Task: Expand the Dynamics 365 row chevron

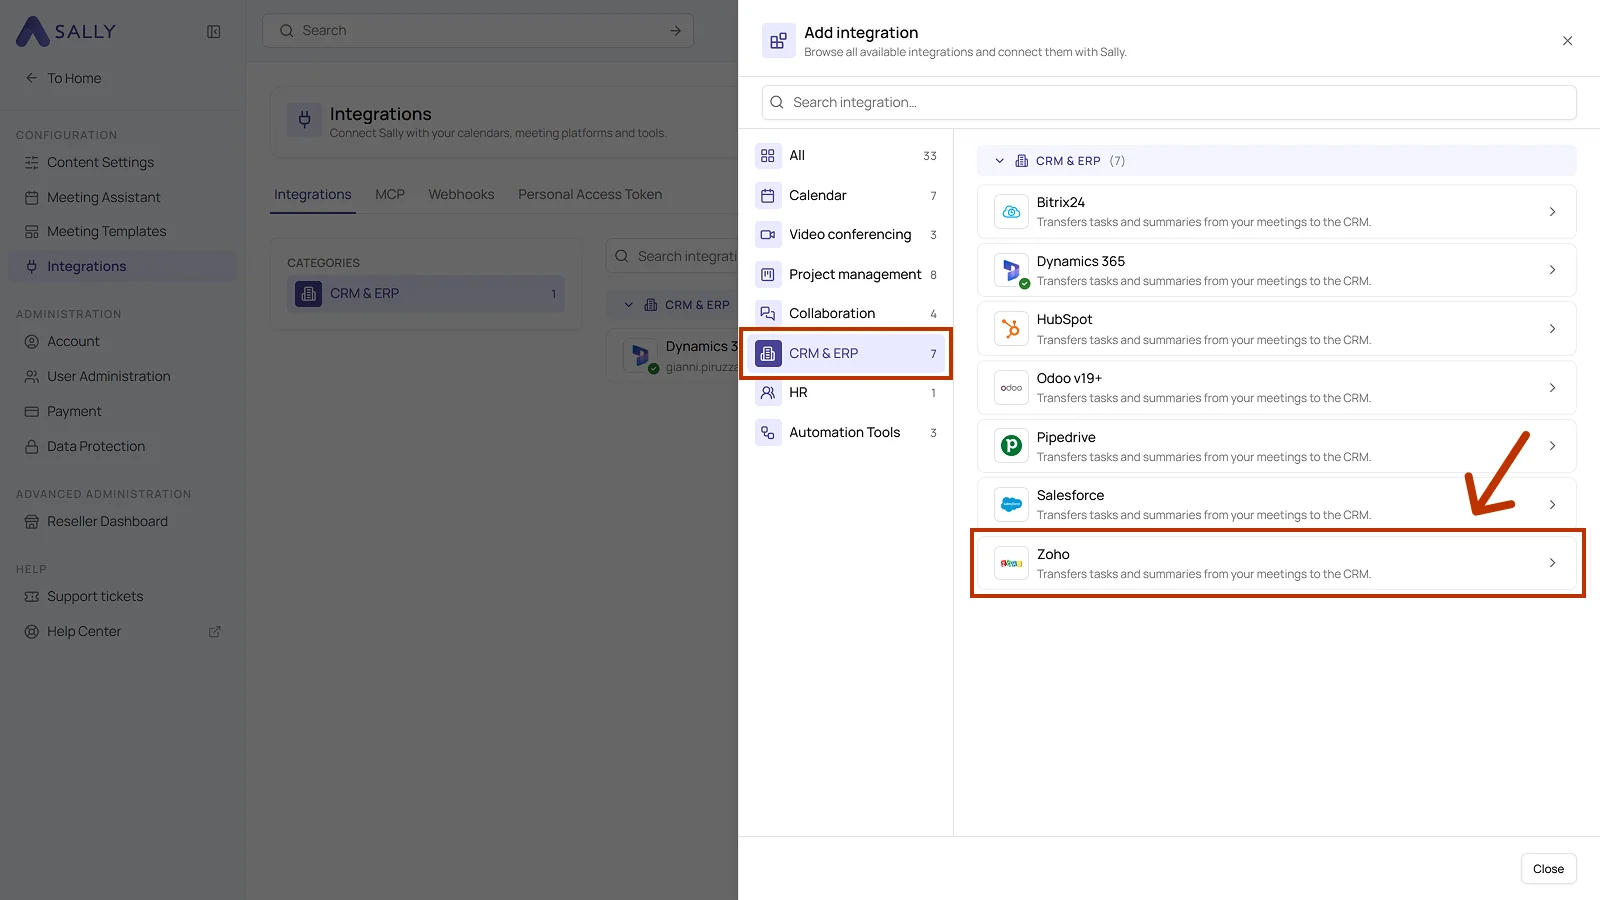Action: (1552, 270)
